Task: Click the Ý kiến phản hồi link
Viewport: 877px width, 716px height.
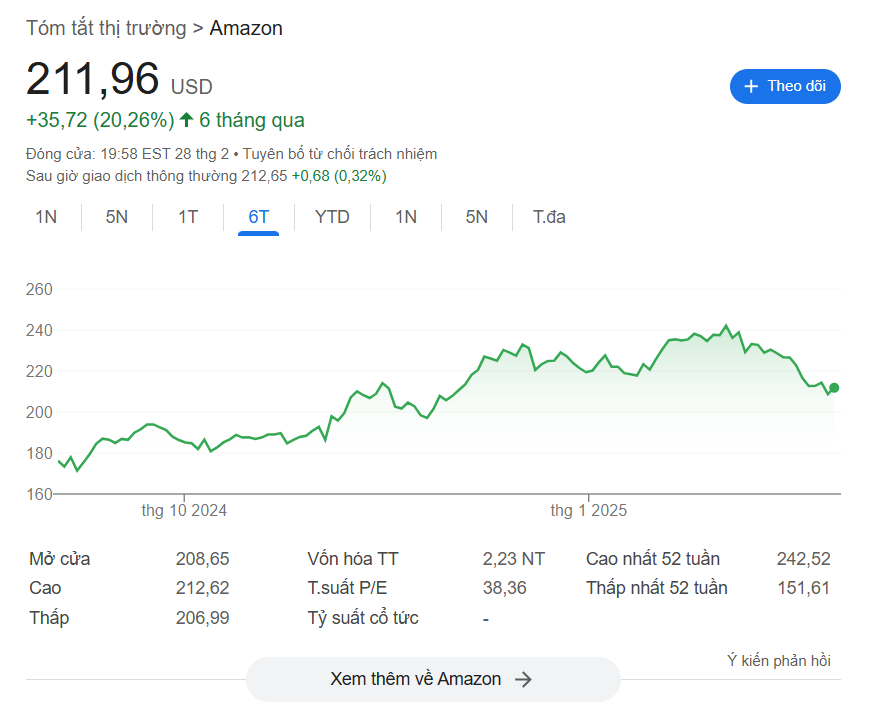Action: (778, 660)
